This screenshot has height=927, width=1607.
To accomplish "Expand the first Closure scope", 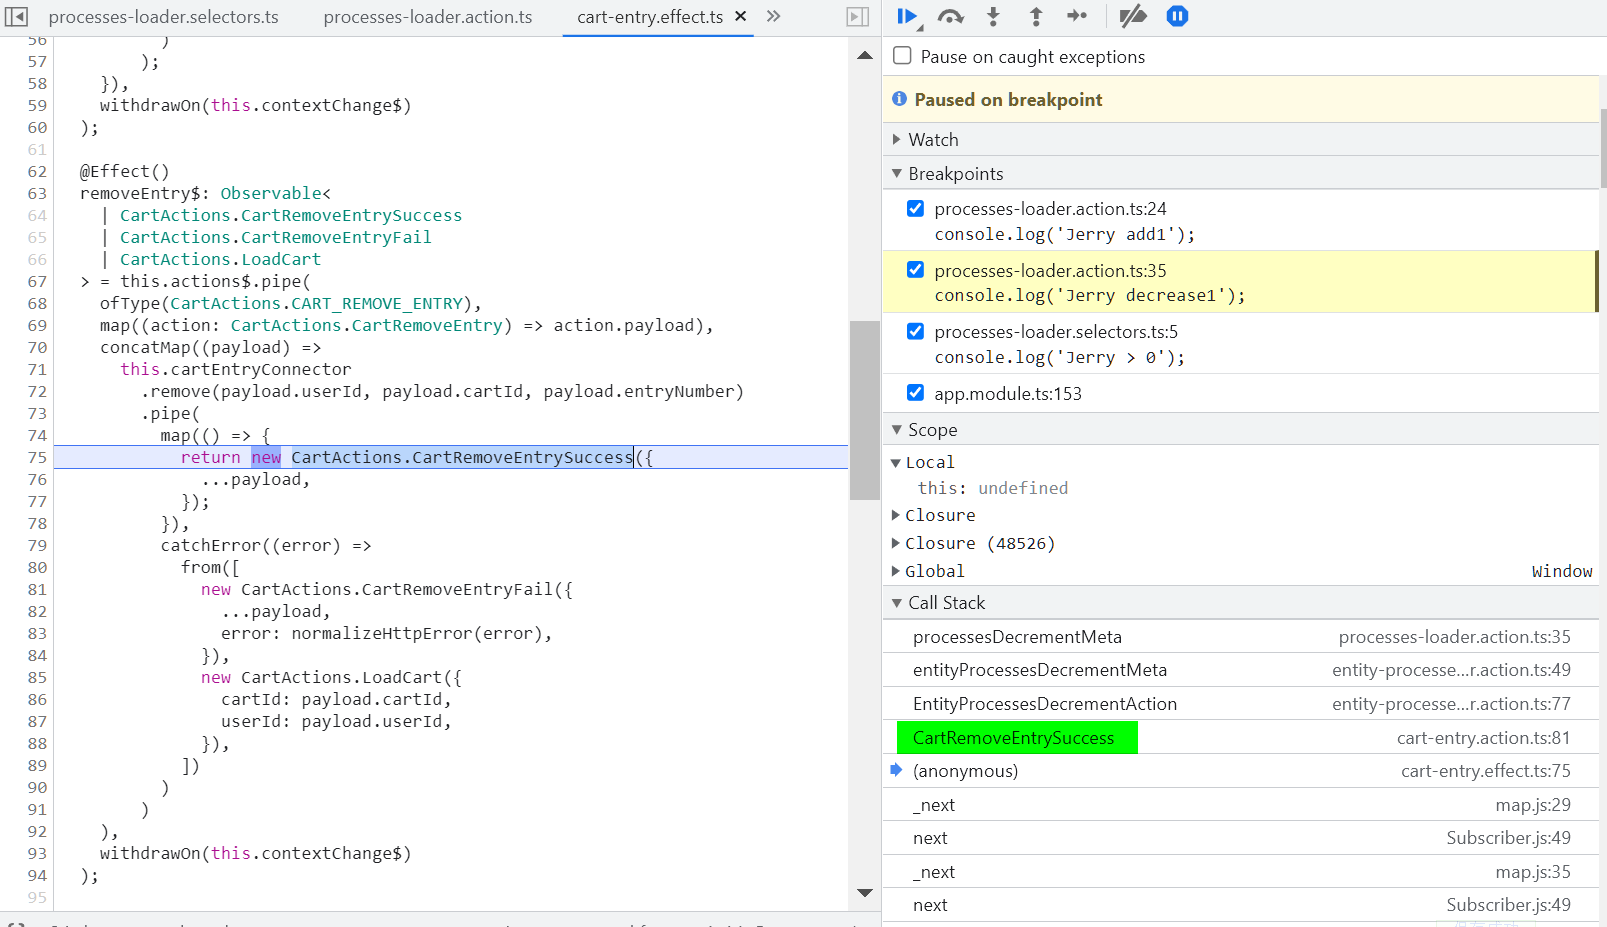I will (896, 515).
